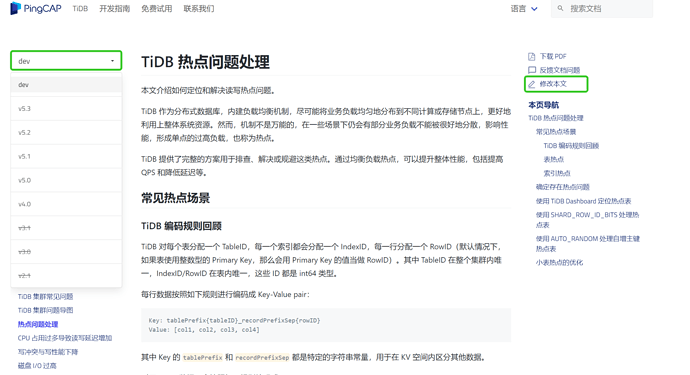The height and width of the screenshot is (375, 690).
Task: Jump to 确定存在热点问题 section
Action: click(x=562, y=187)
